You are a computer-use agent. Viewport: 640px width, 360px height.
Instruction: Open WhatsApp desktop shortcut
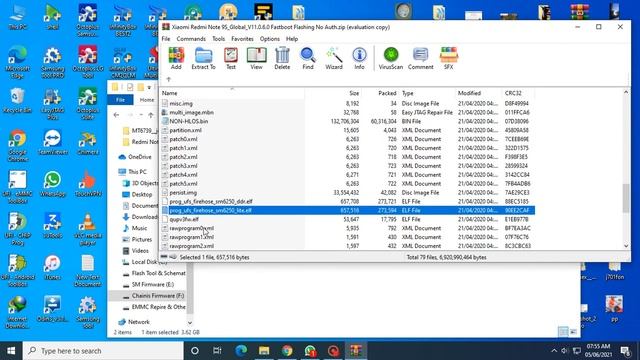[x=53, y=184]
